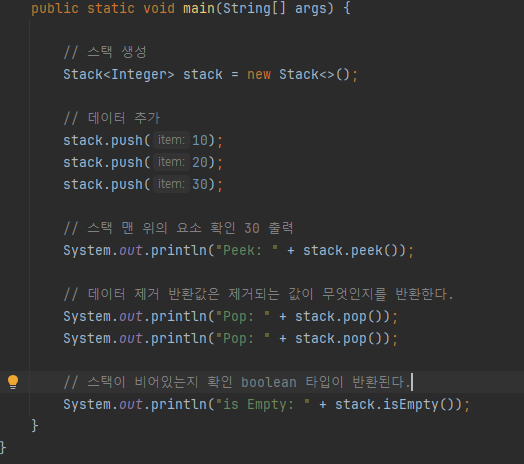Click the comment starting '// 데이터 제거'

(x=258, y=294)
